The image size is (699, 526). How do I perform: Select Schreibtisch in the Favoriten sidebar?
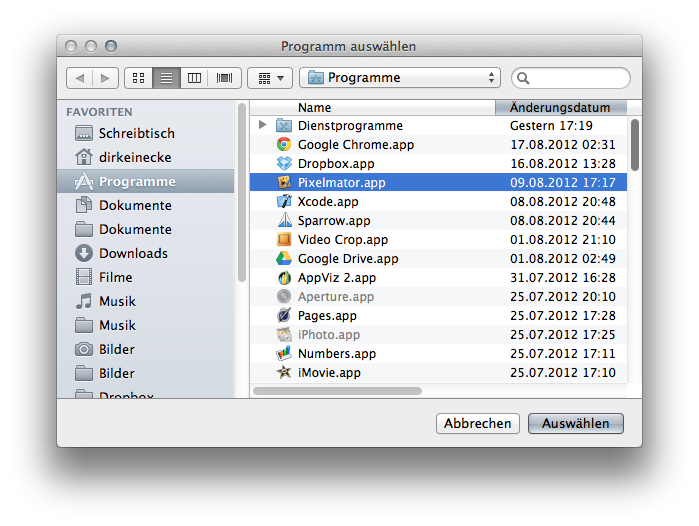tap(136, 133)
